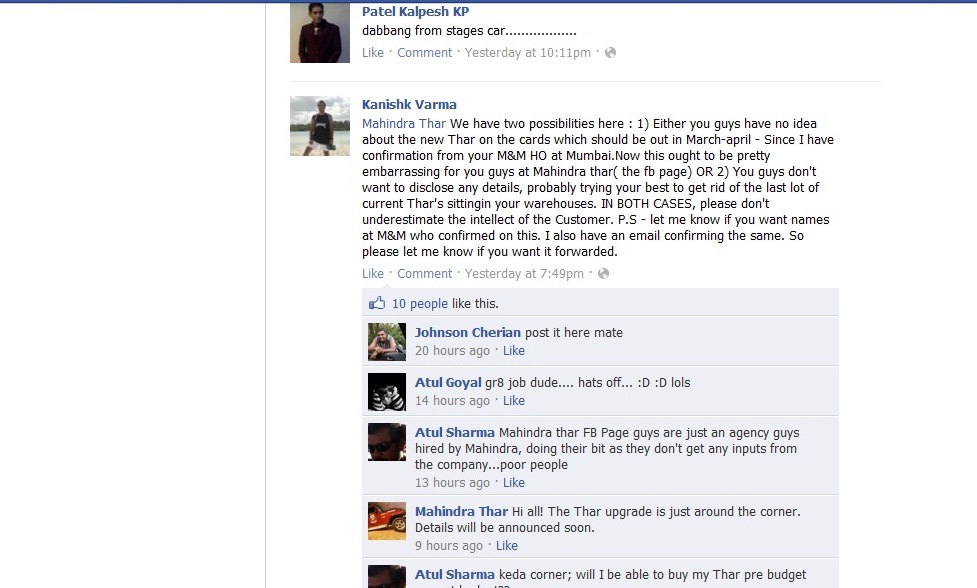Viewport: 977px width, 588px height.
Task: Open Patel Kalpesh KP's profile picture
Action: click(320, 32)
